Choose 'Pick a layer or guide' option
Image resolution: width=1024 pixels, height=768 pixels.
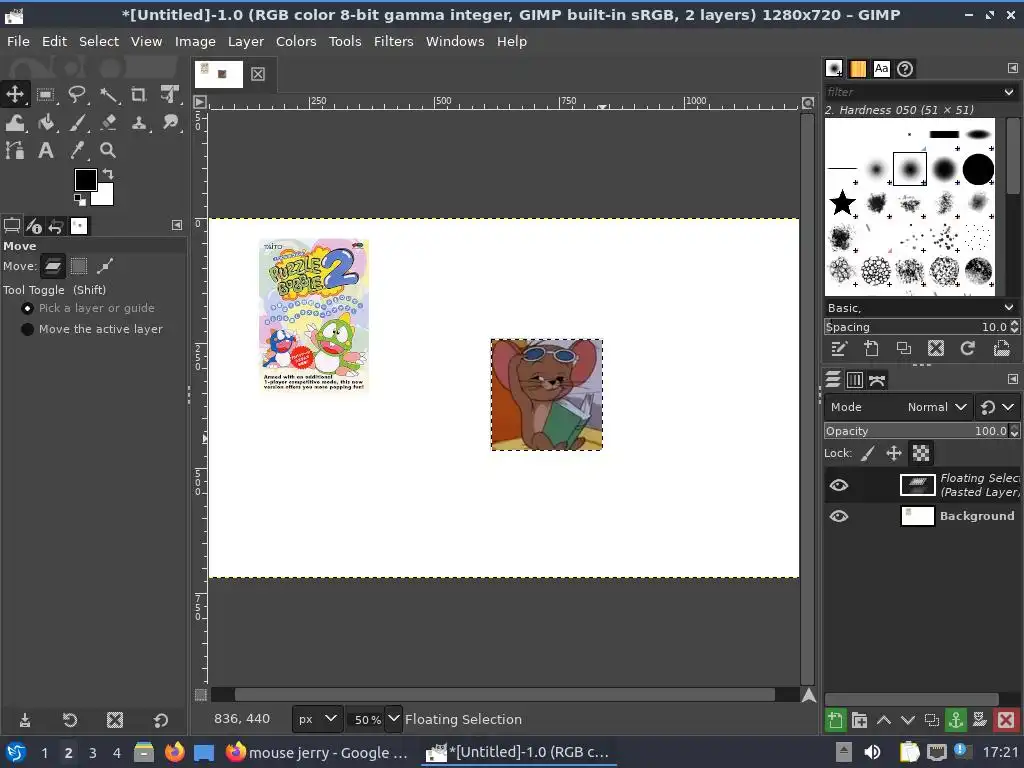(89, 308)
